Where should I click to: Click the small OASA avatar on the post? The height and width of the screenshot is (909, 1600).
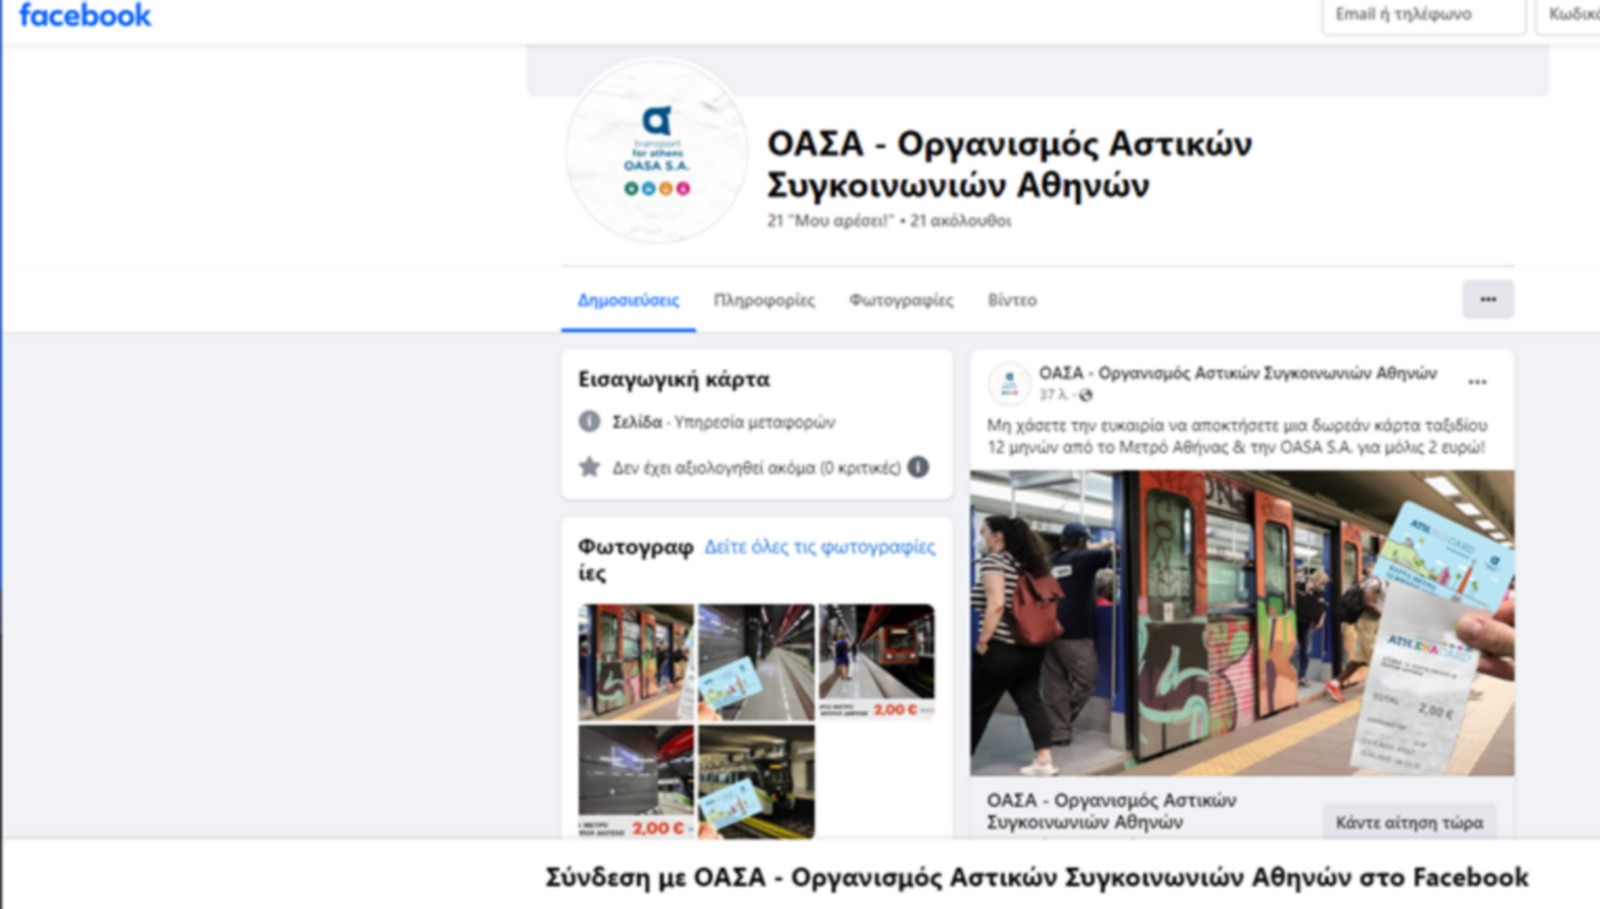tap(1010, 382)
